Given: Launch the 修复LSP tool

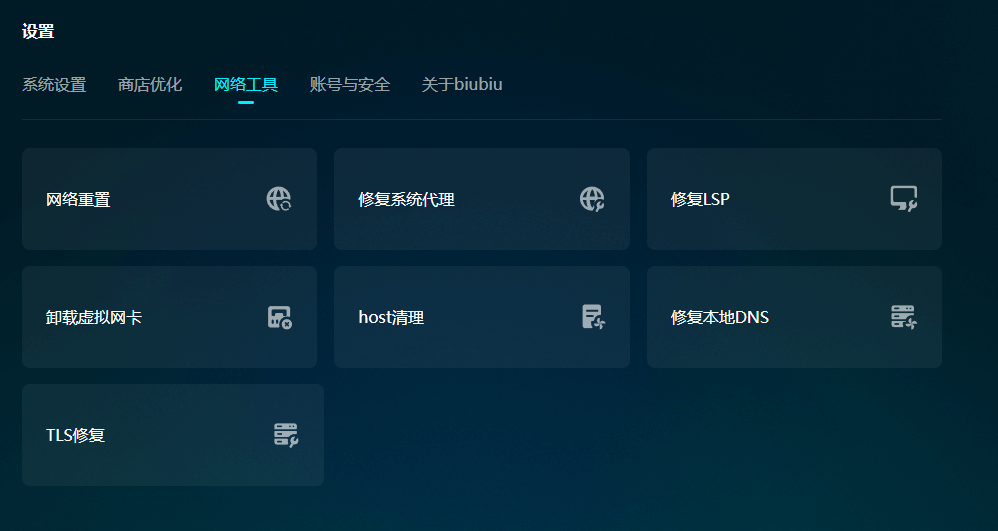Looking at the screenshot, I should tap(794, 199).
